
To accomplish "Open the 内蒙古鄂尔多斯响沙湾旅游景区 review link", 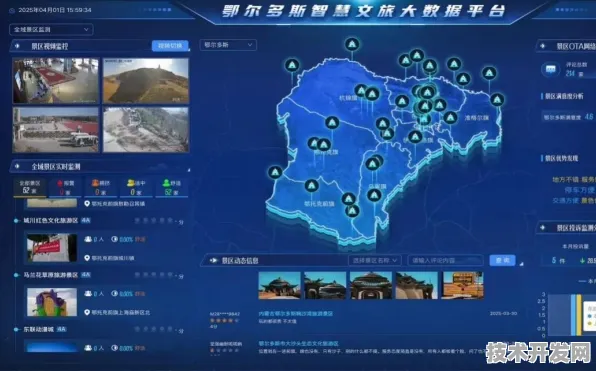I will 296,314.
